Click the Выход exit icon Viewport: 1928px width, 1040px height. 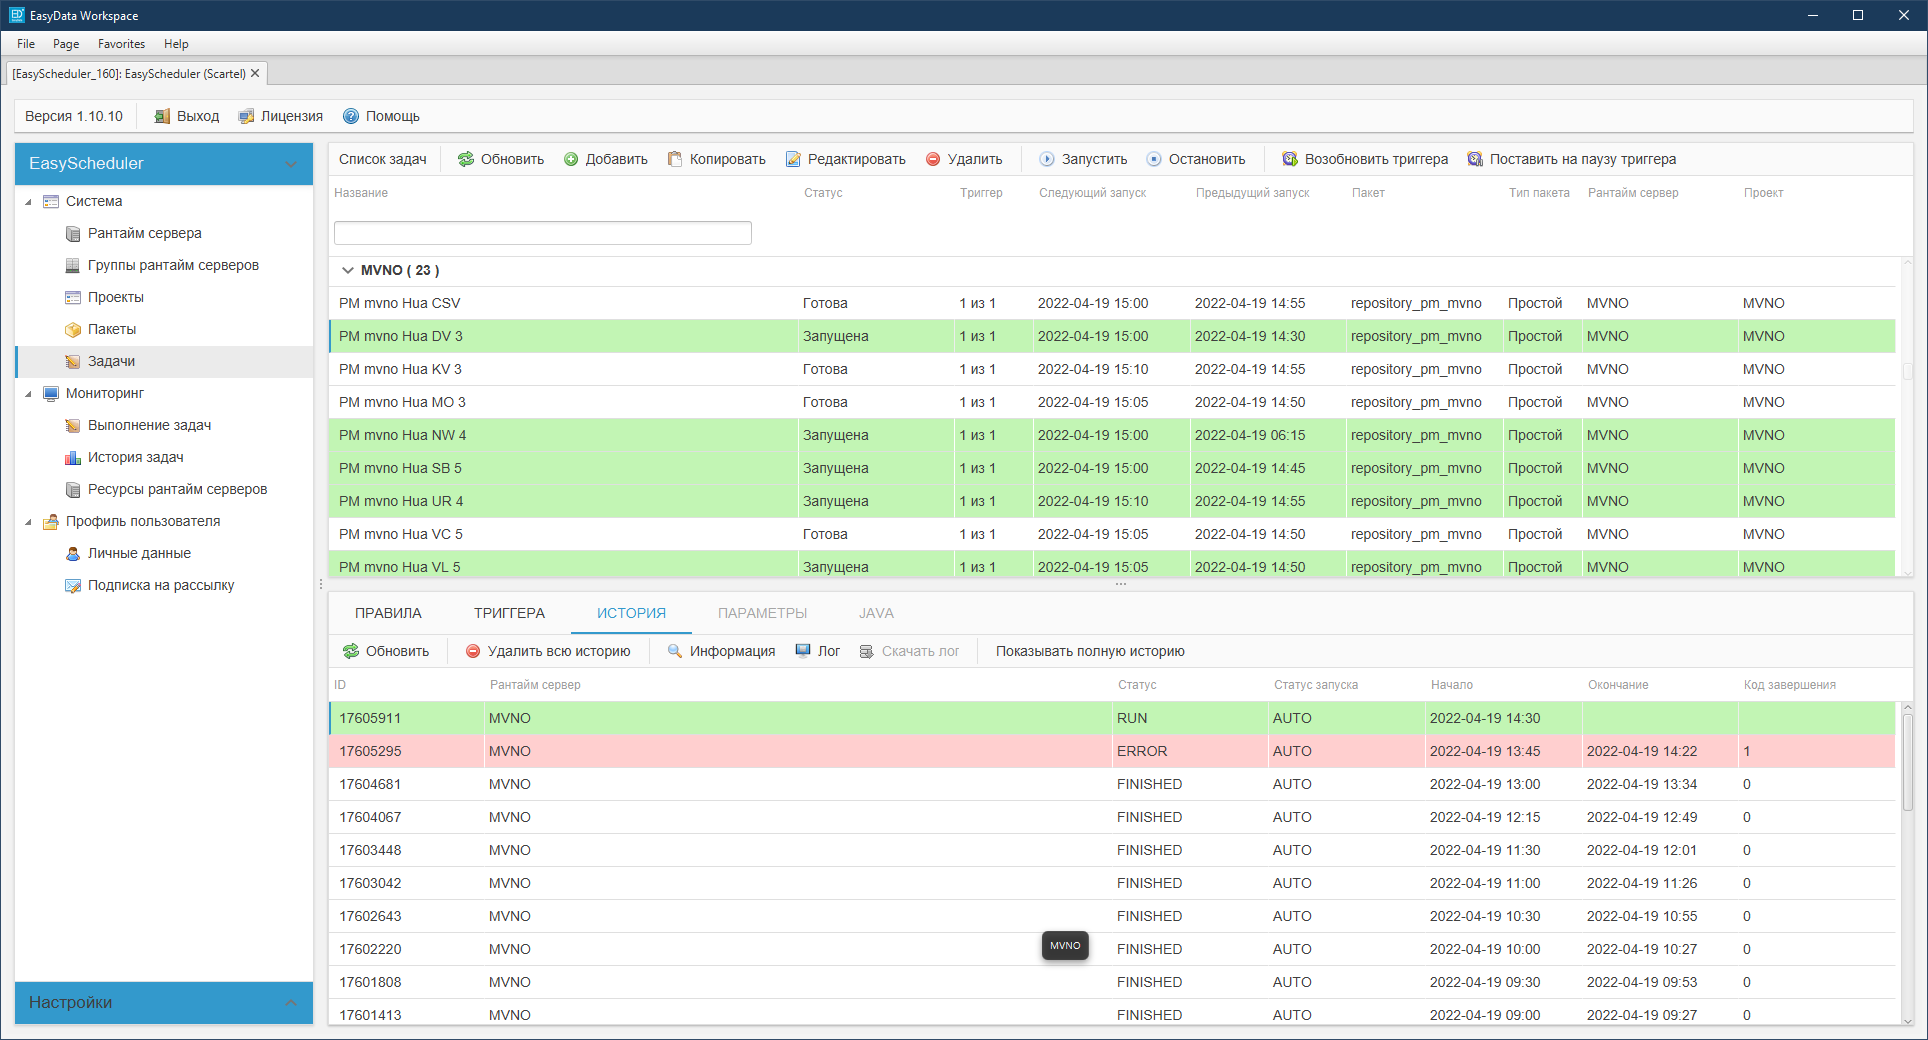coord(162,116)
